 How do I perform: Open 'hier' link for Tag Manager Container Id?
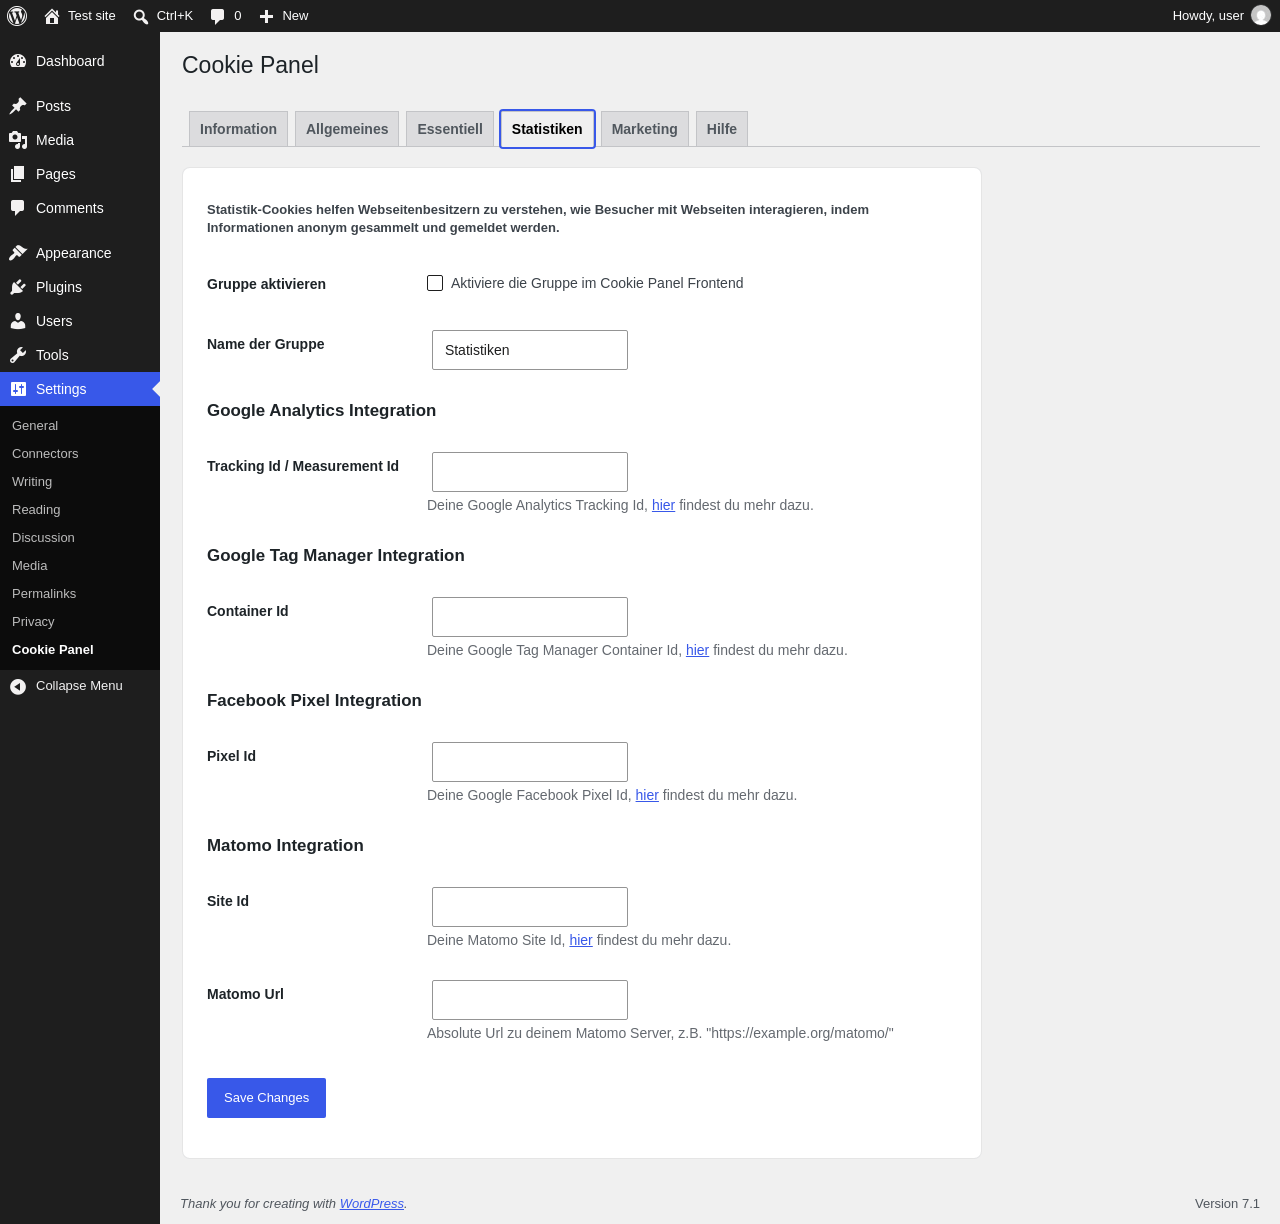point(697,650)
